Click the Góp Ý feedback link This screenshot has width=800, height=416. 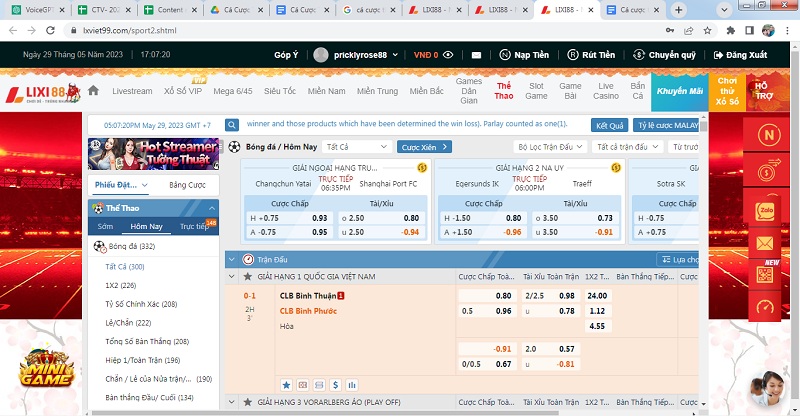286,55
